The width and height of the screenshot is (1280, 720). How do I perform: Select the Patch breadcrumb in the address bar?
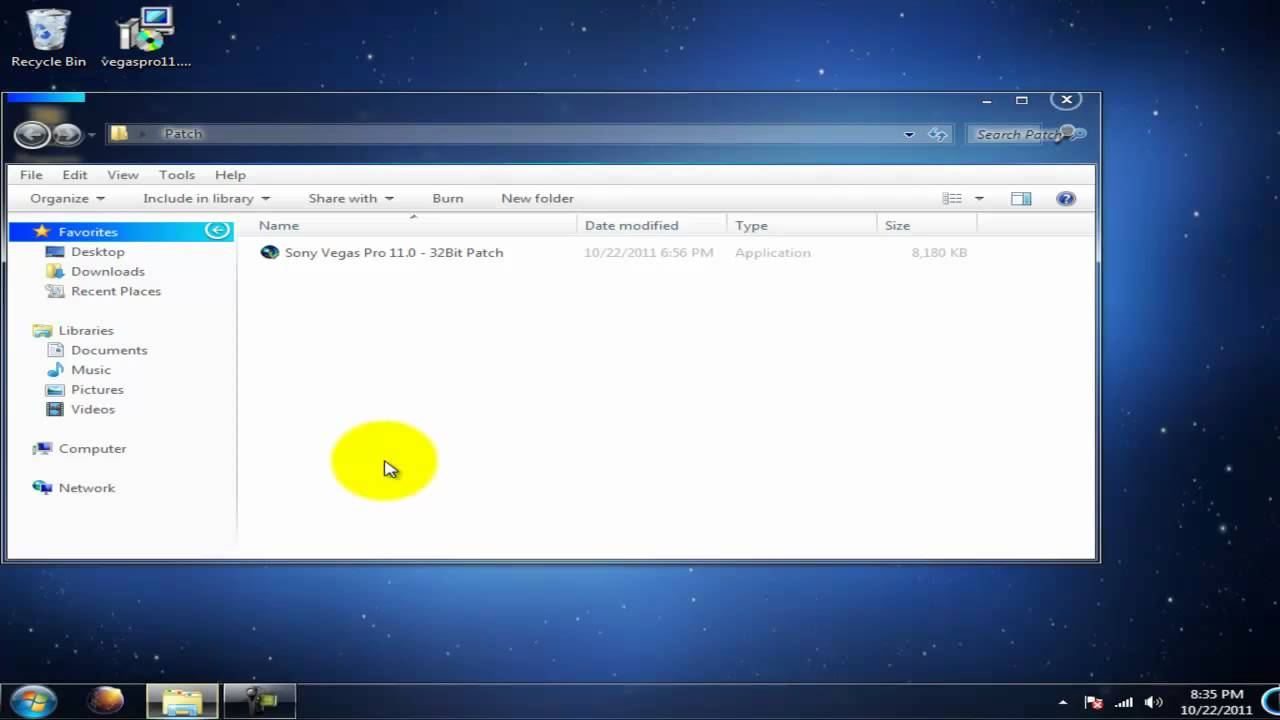[183, 133]
